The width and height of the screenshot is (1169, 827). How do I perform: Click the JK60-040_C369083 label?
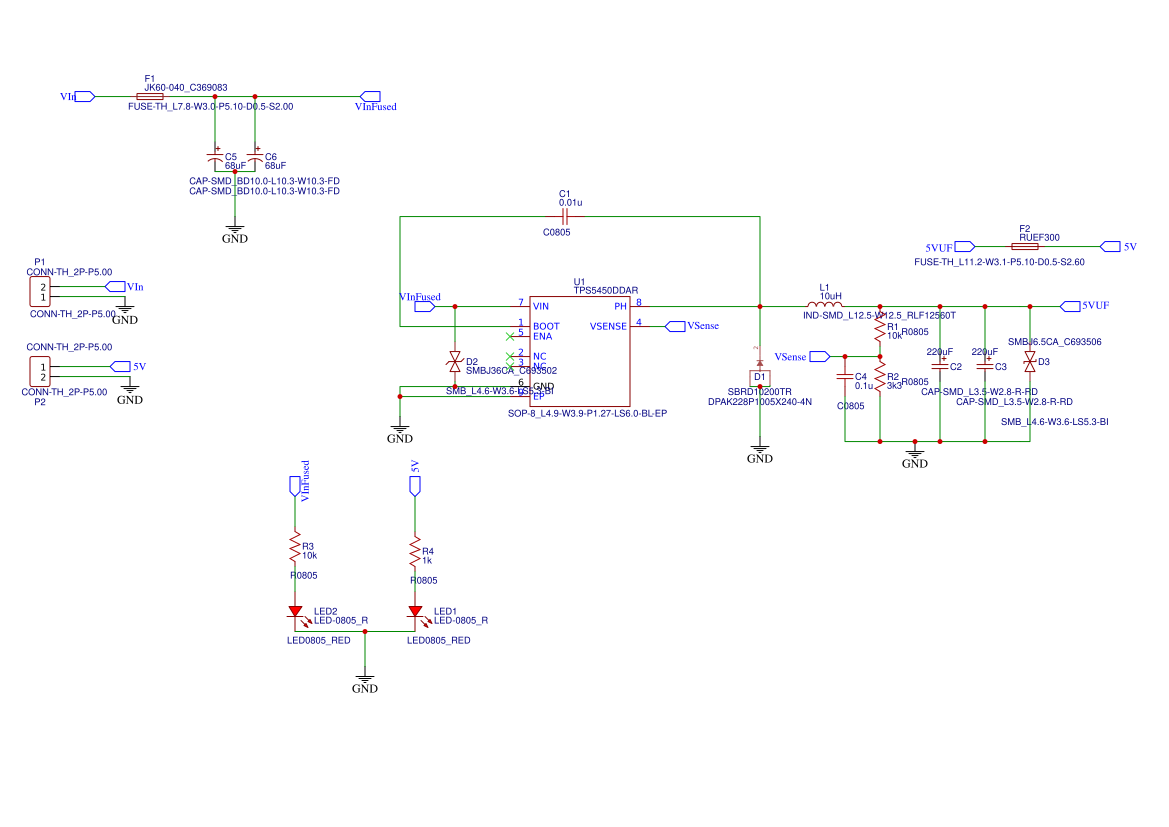(x=186, y=87)
